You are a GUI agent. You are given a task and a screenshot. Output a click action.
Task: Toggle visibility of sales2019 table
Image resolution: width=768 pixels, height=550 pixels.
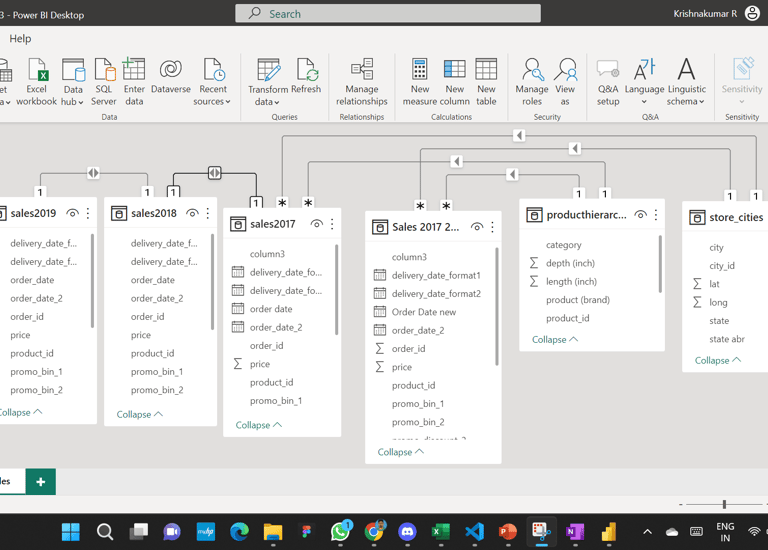(x=72, y=213)
